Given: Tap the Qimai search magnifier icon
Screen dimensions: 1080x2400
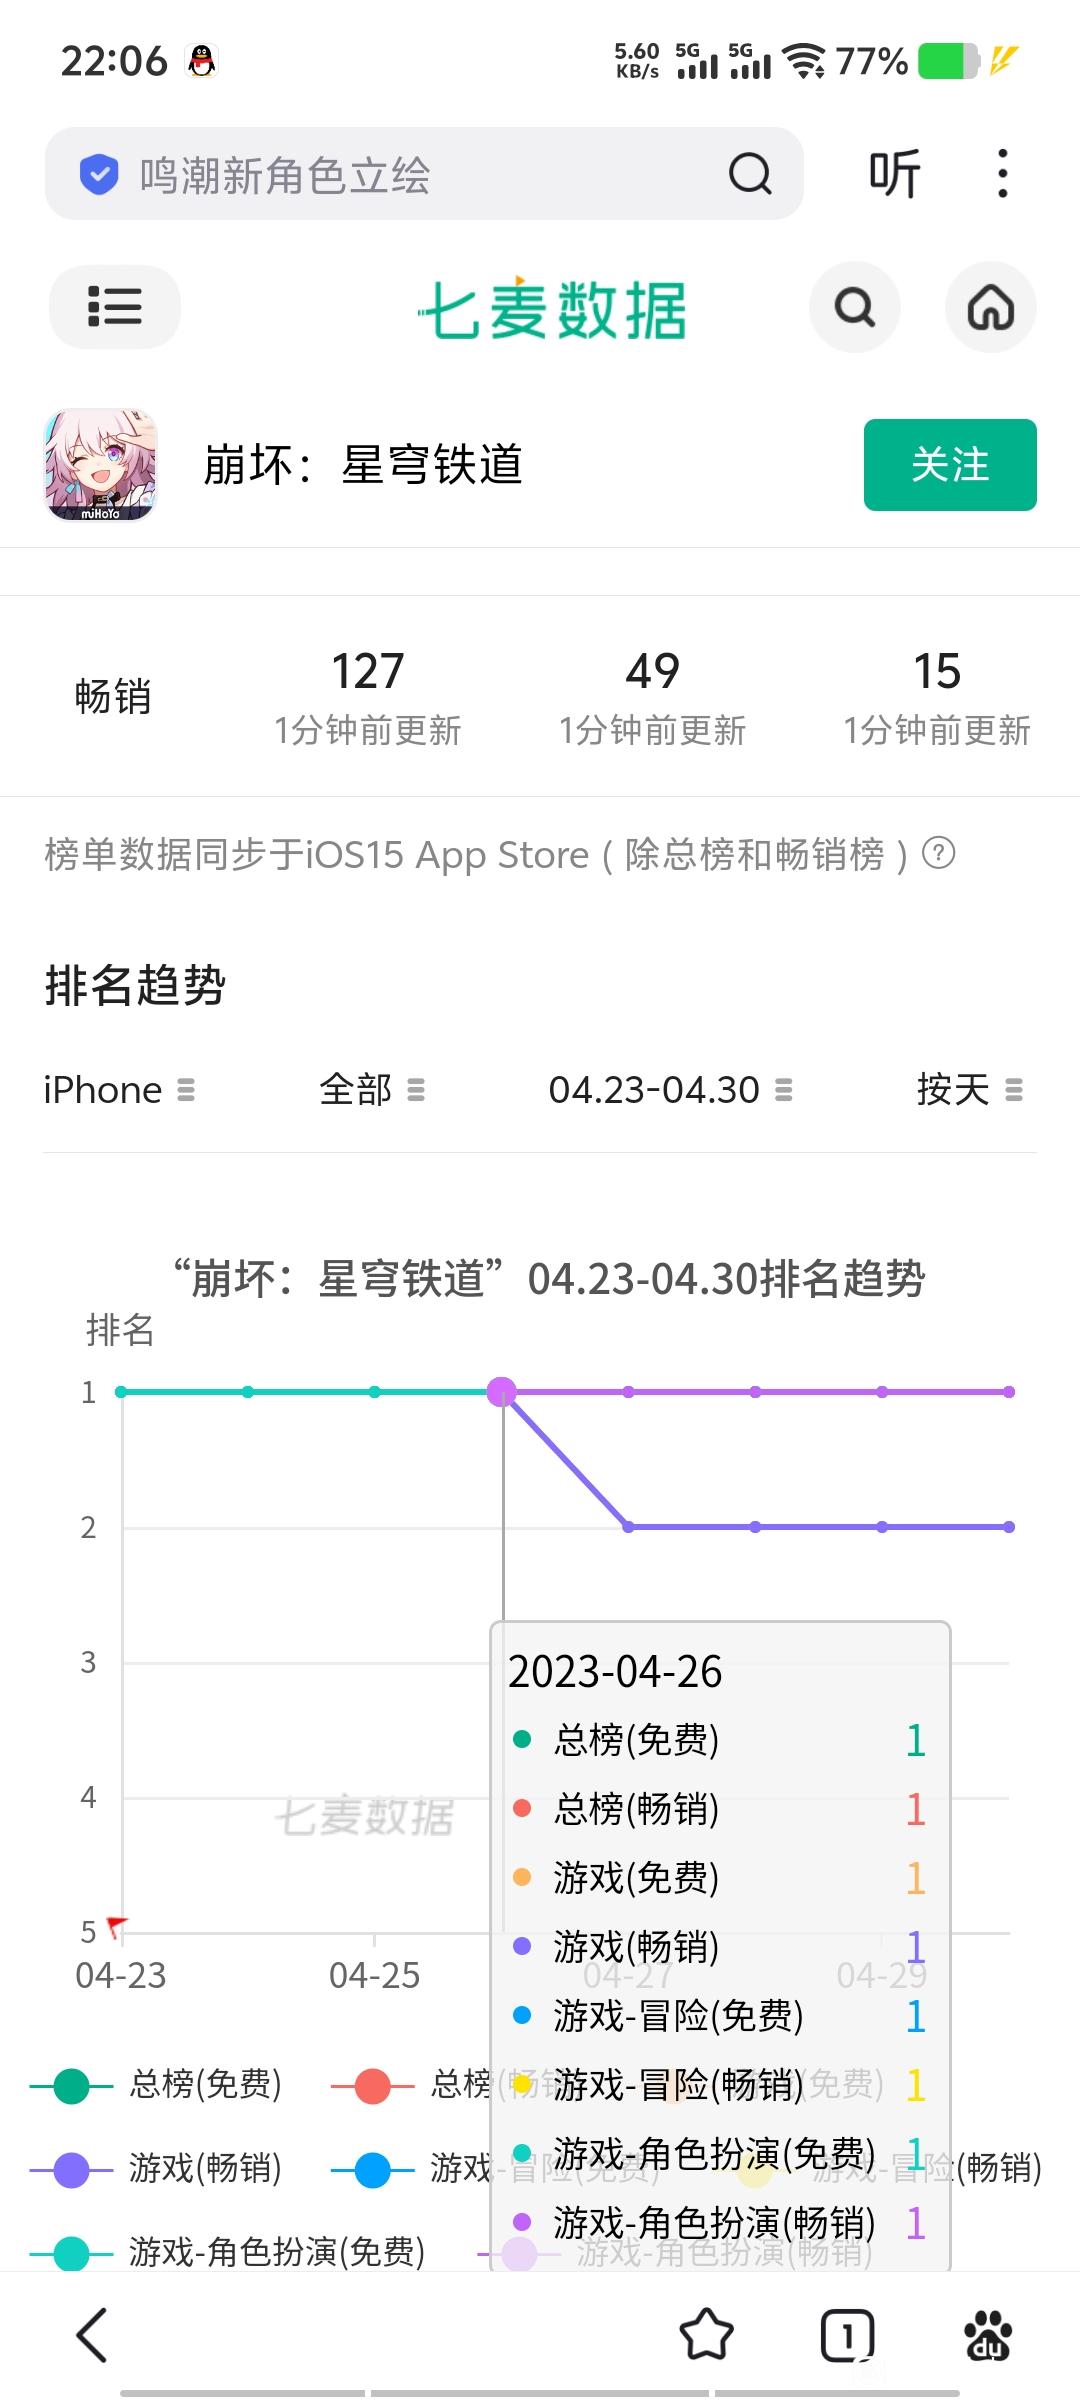Looking at the screenshot, I should point(854,307).
